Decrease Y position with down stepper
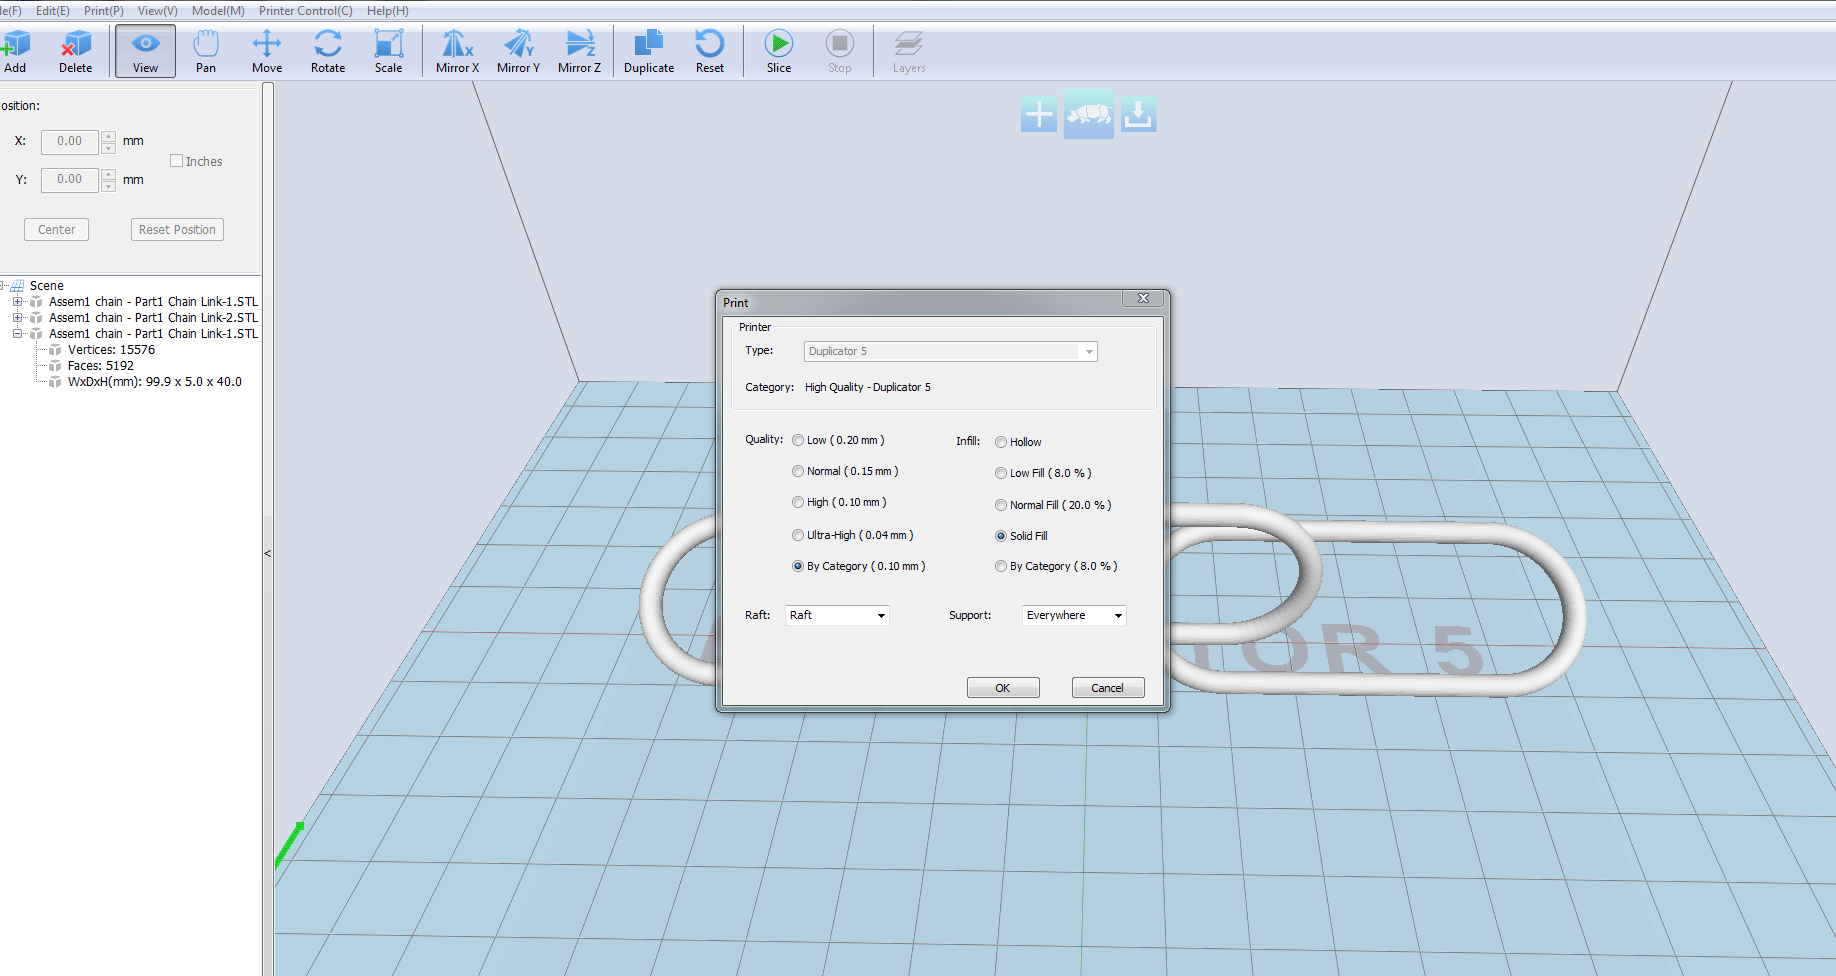This screenshot has width=1836, height=976. click(x=108, y=186)
